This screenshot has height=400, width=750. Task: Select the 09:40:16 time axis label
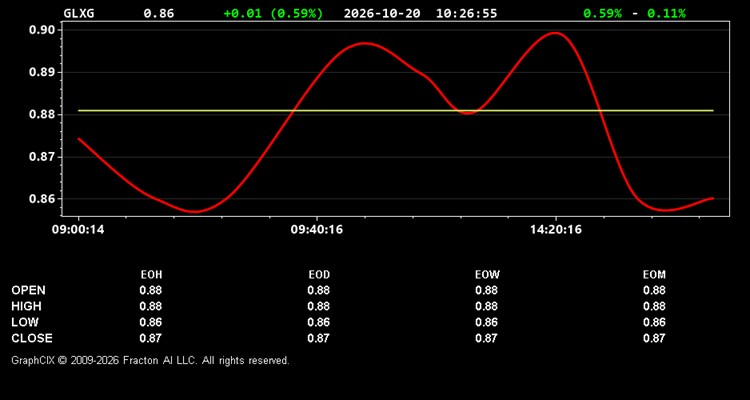pyautogui.click(x=317, y=230)
